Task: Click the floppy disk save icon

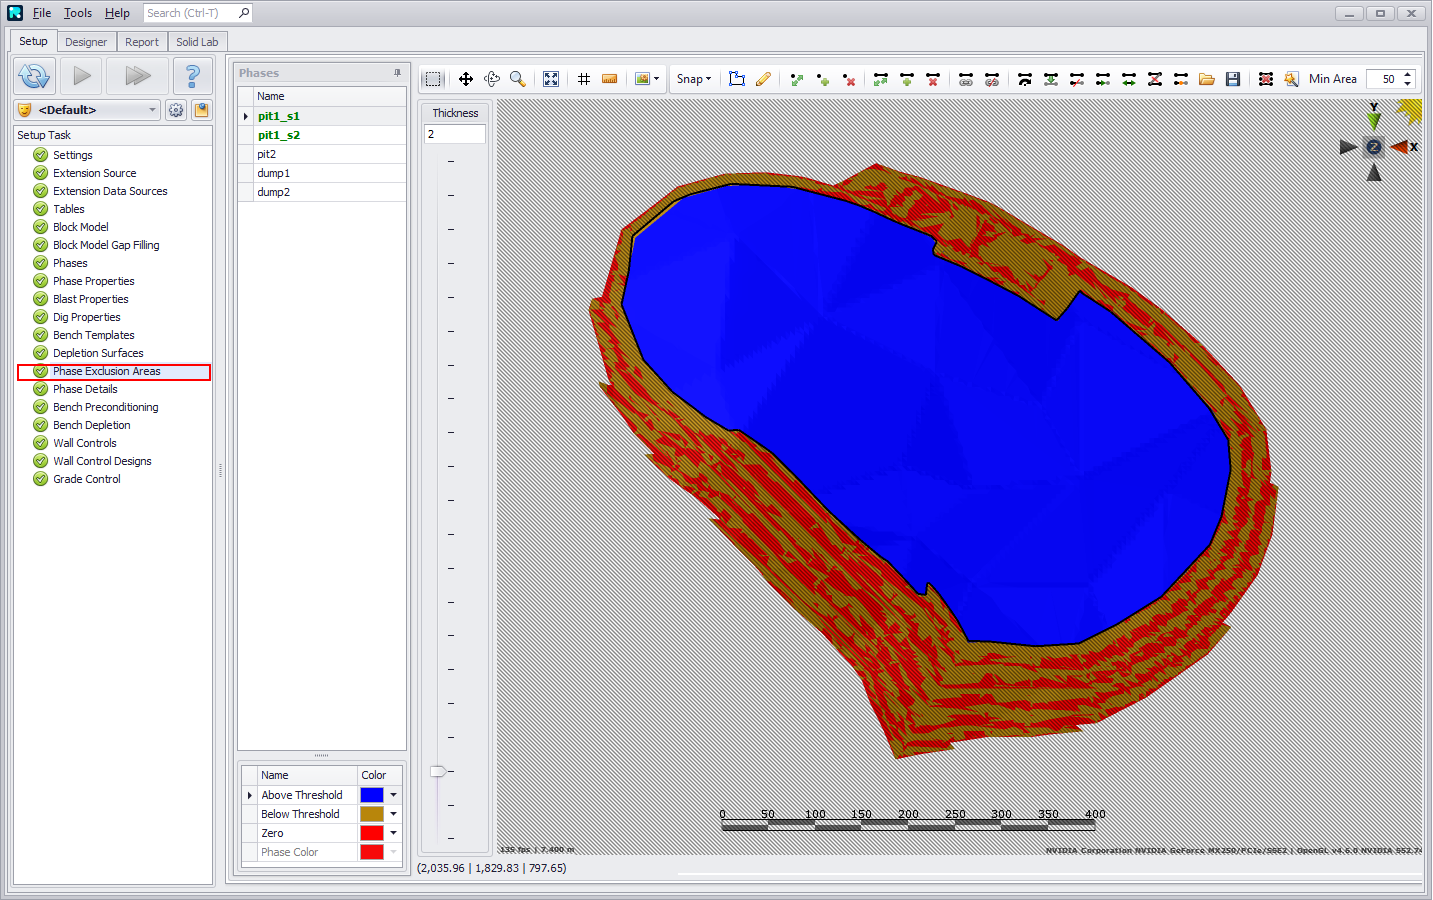Action: point(1233,79)
